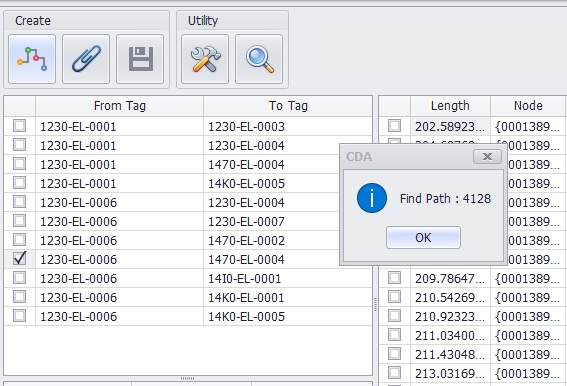This screenshot has width=567, height=386.
Task: Check the box for length 211.03400 row
Action: tap(395, 335)
